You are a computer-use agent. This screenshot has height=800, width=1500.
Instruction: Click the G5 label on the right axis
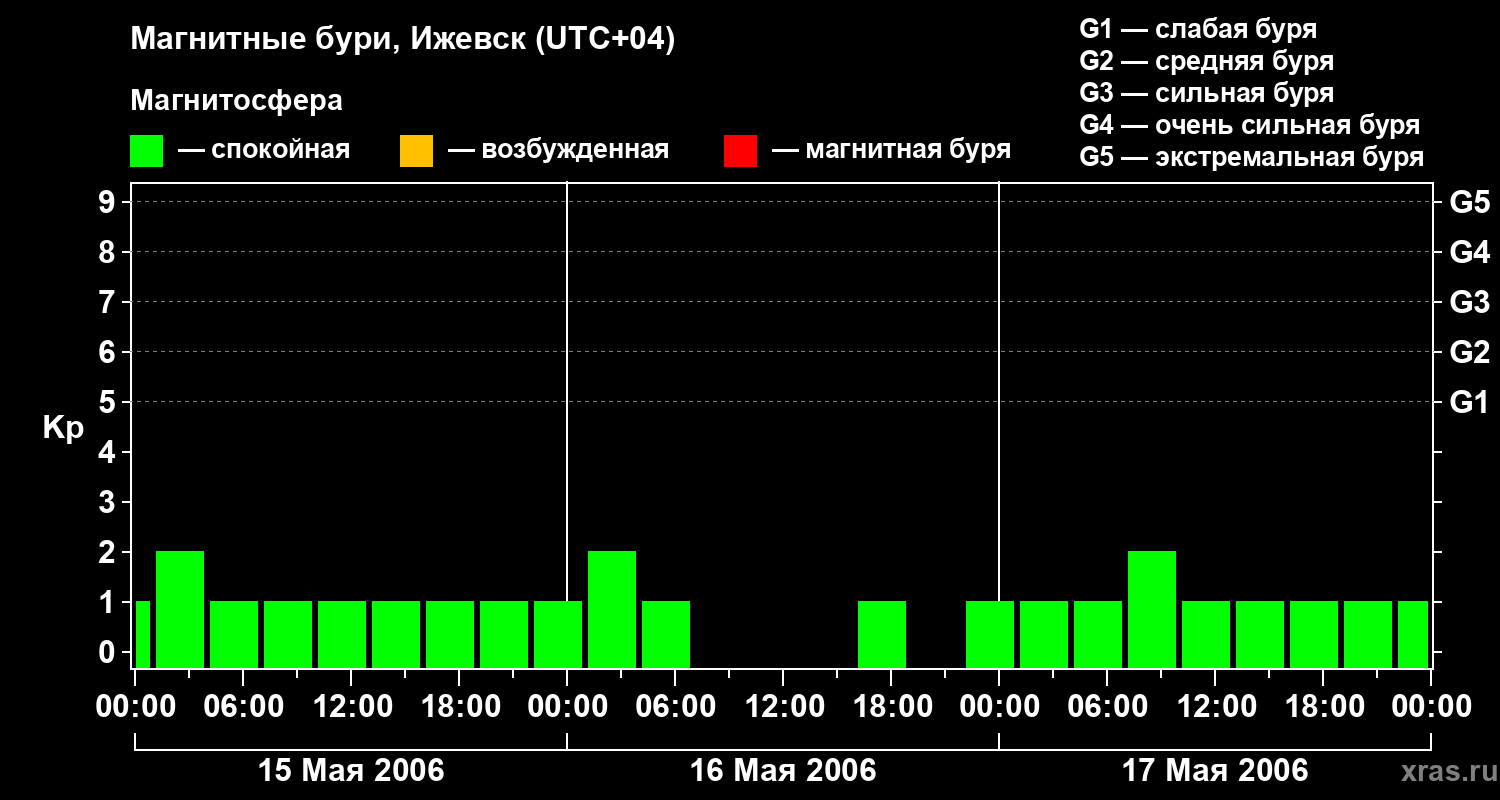pos(1469,202)
